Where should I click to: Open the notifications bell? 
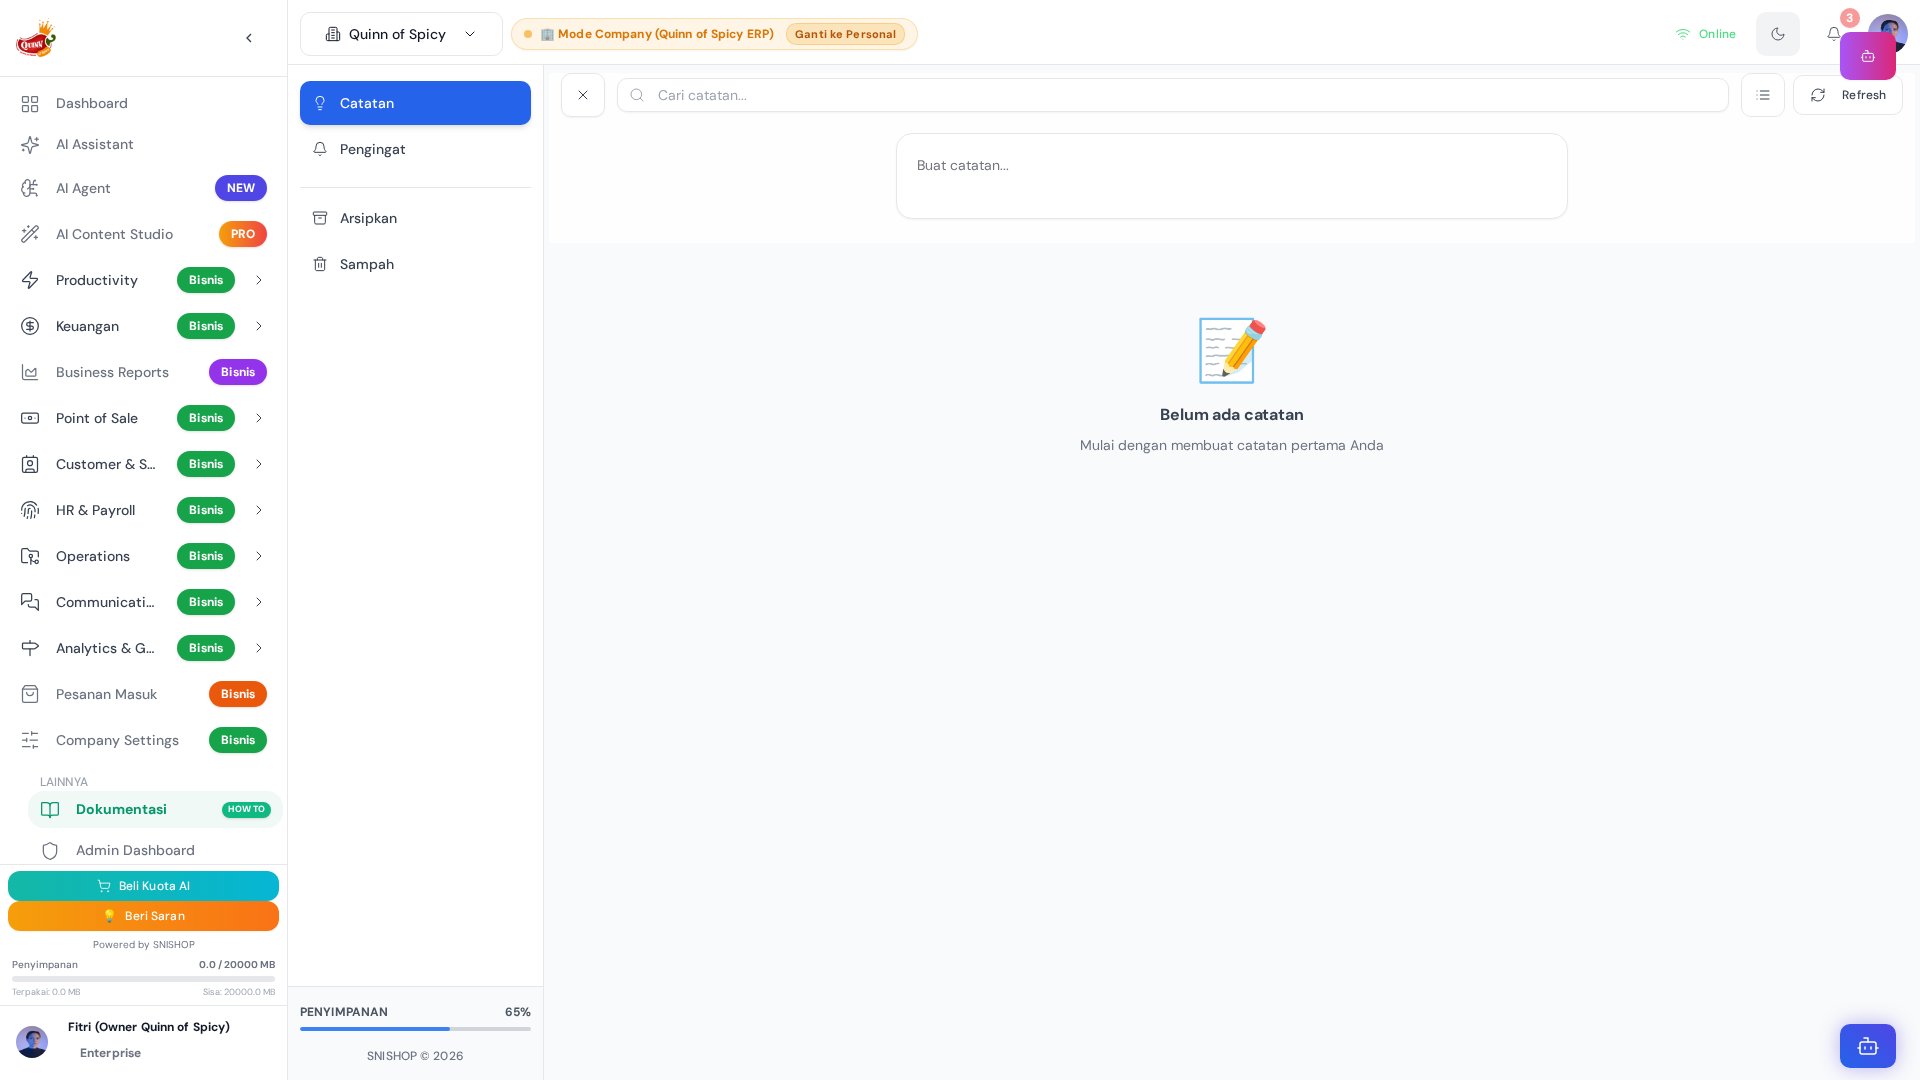coord(1833,34)
